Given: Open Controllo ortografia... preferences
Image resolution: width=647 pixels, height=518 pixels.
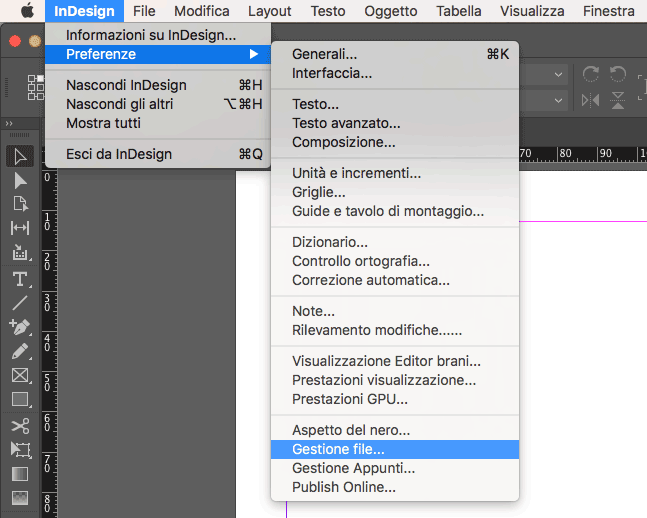Looking at the screenshot, I should (395, 261).
